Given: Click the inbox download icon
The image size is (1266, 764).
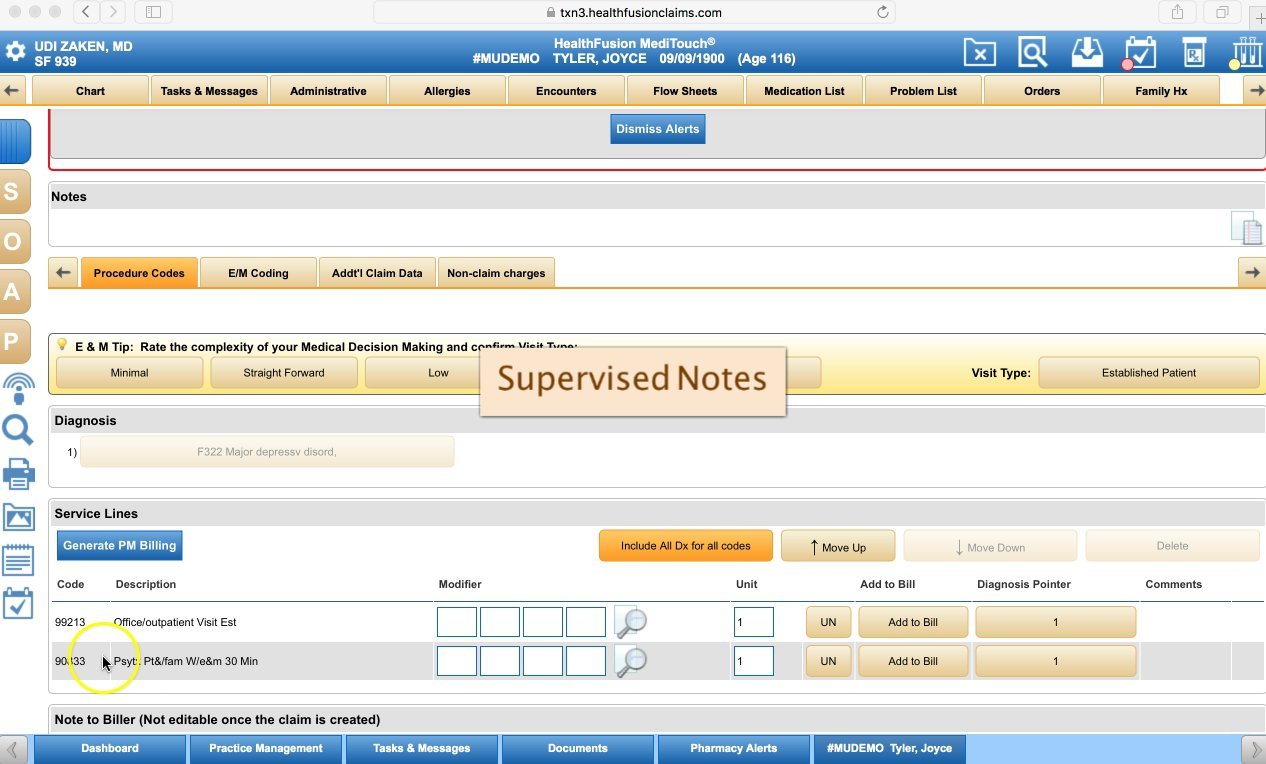Looking at the screenshot, I should [1086, 52].
